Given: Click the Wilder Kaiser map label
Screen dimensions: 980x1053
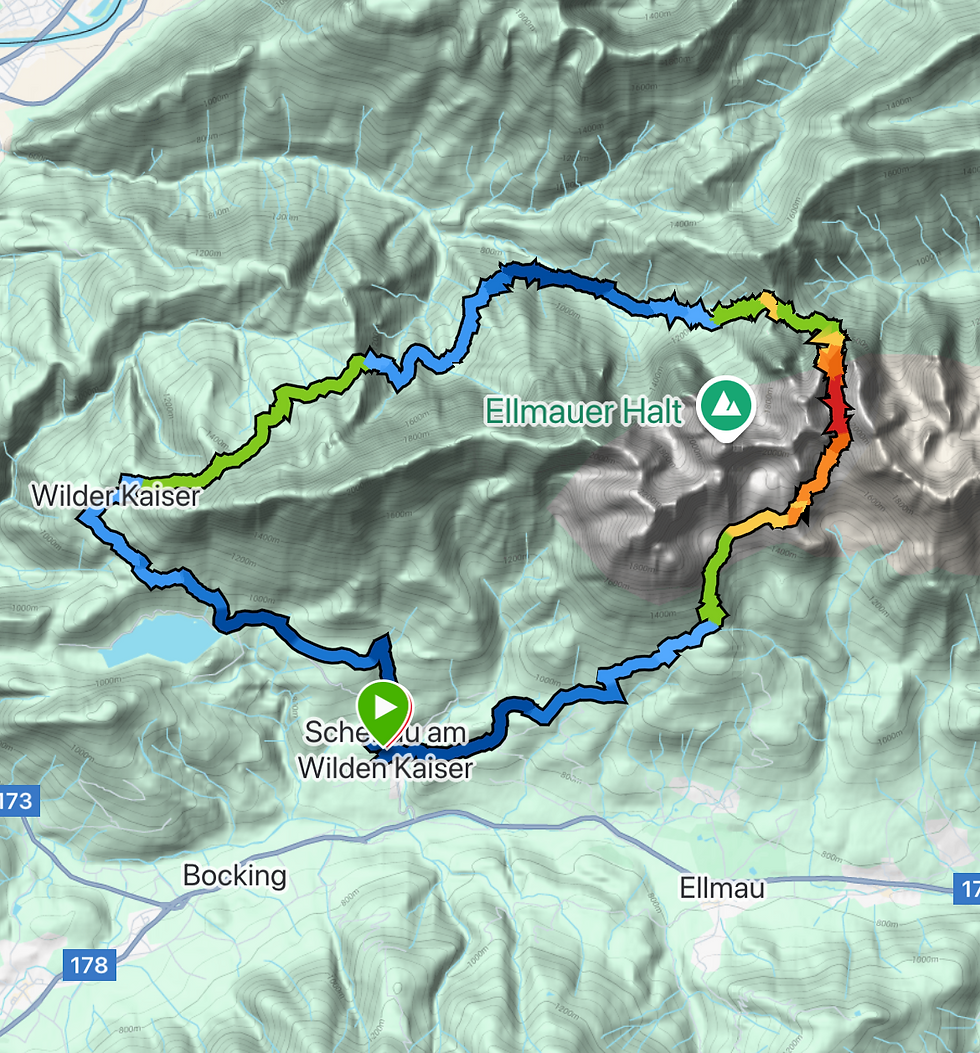Looking at the screenshot, I should pos(116,496).
